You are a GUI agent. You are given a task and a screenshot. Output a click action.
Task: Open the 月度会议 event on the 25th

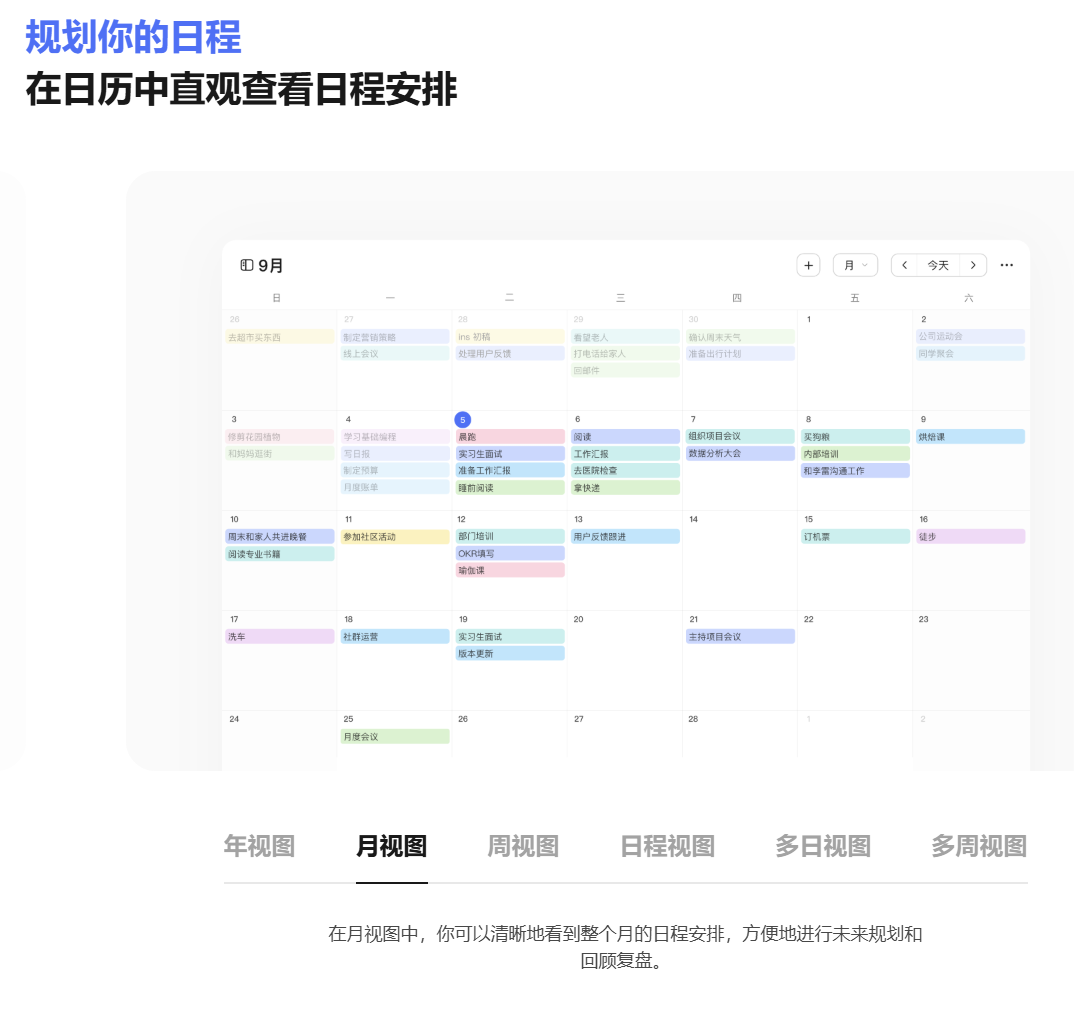click(x=395, y=737)
